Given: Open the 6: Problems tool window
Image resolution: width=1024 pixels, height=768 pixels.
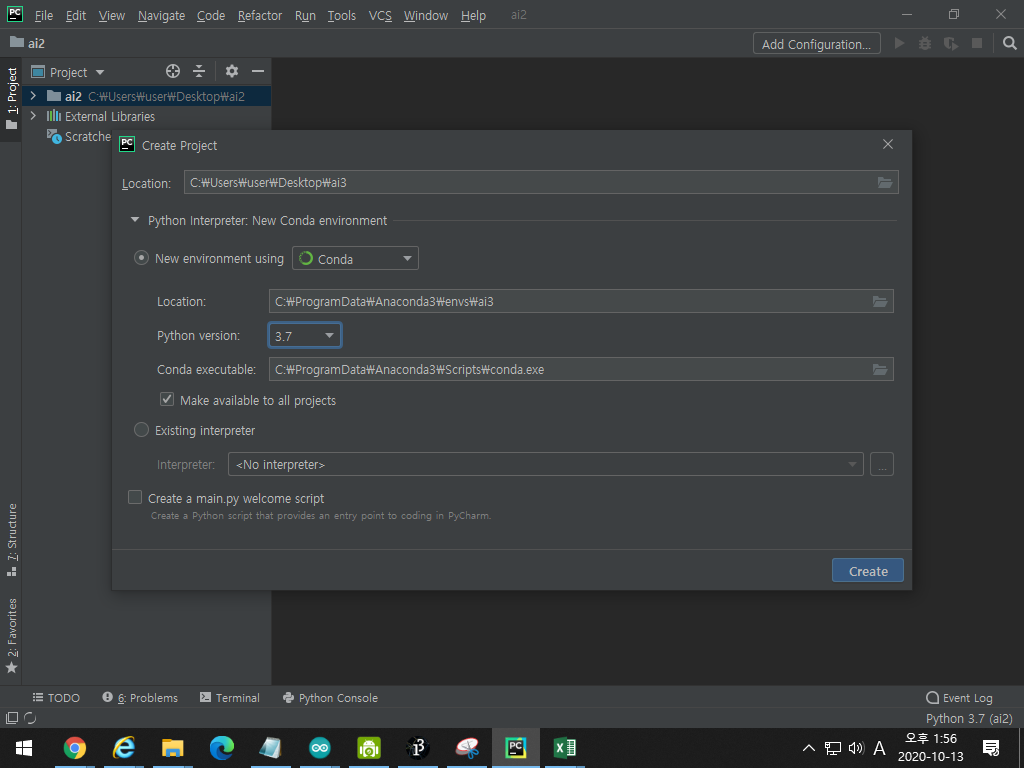Looking at the screenshot, I should (140, 697).
